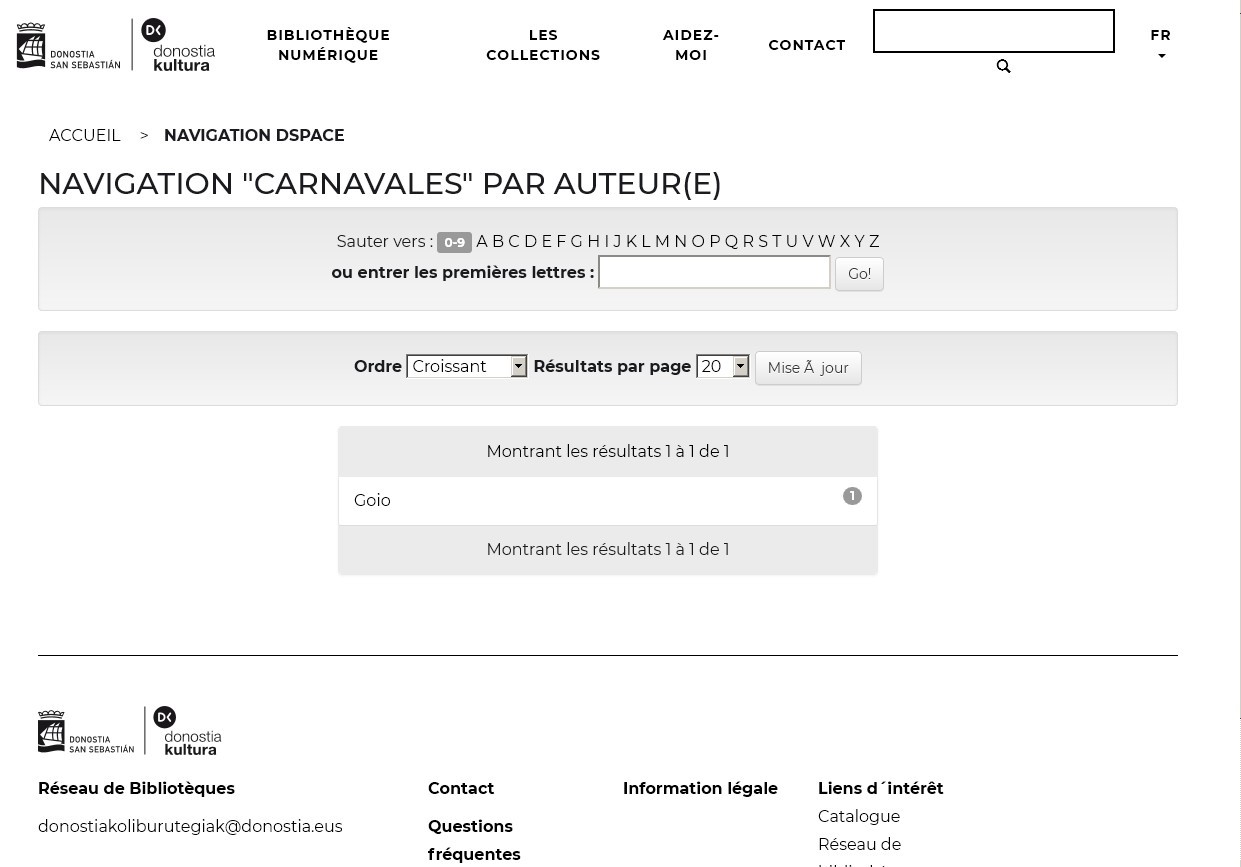Open the FR language dropdown
1241x867 pixels.
pyautogui.click(x=1160, y=45)
